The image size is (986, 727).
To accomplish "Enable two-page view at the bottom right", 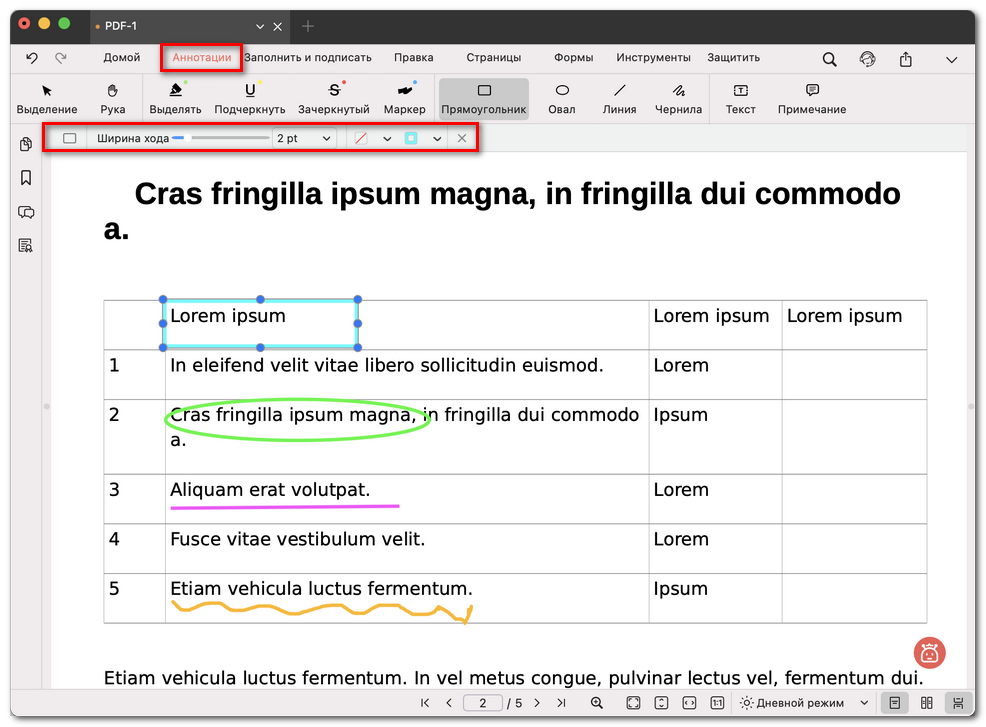I will (x=926, y=703).
